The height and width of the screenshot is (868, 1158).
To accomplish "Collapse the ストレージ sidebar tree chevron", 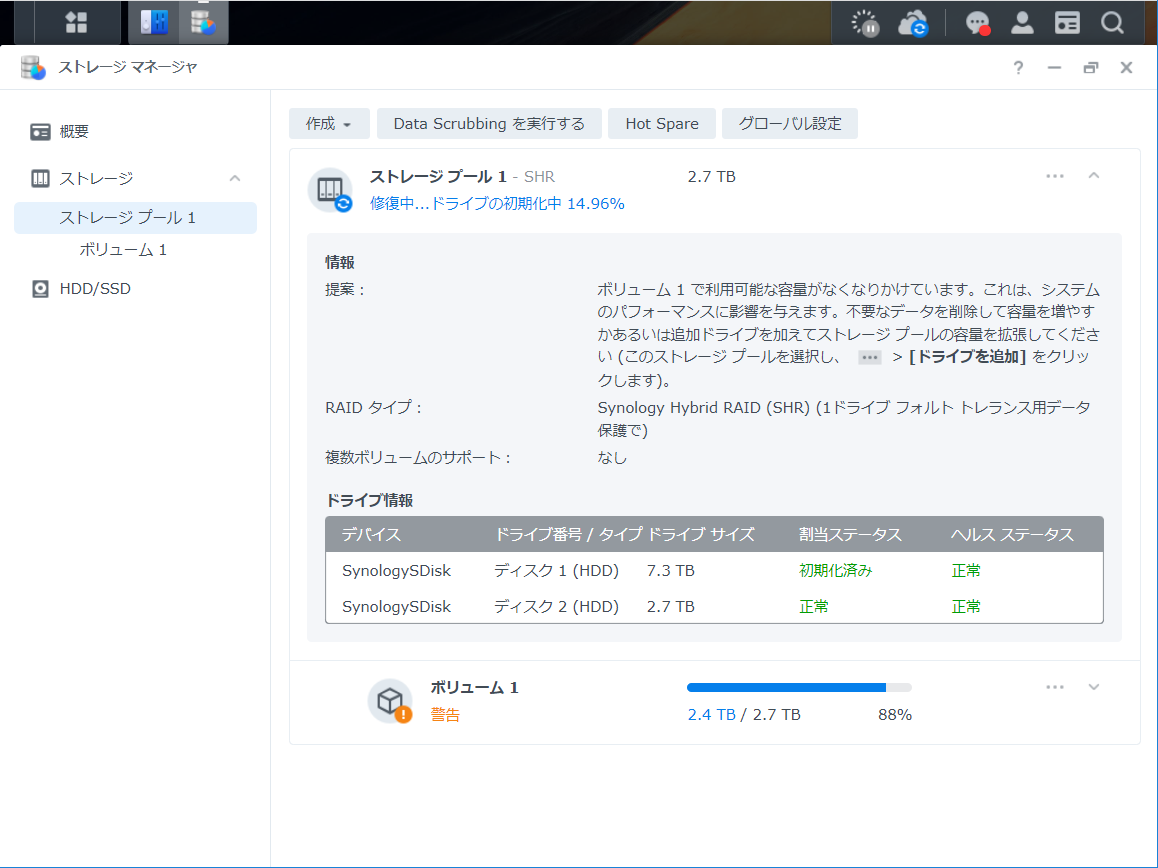I will (235, 178).
